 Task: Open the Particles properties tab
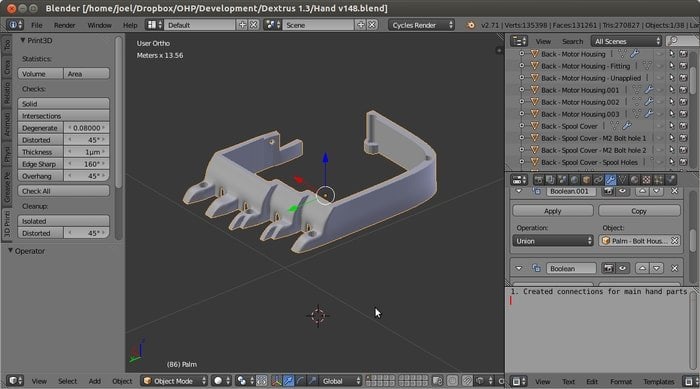click(658, 180)
